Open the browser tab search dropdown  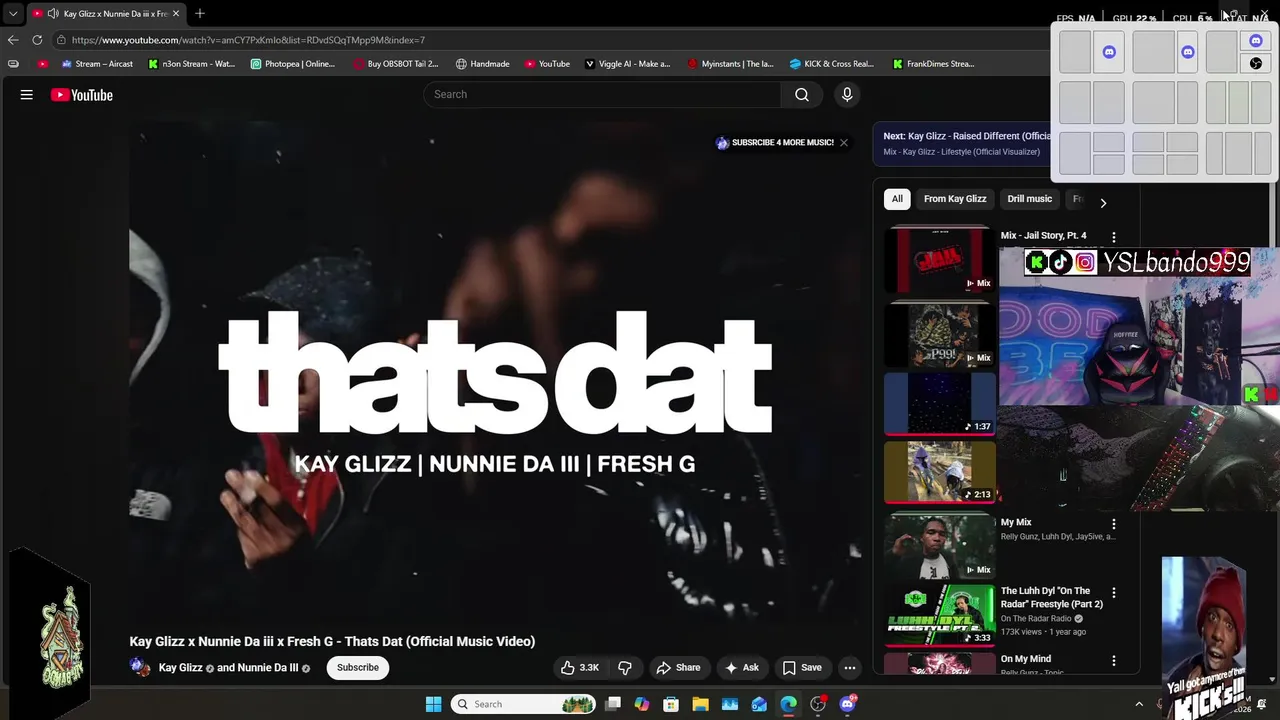(x=13, y=14)
